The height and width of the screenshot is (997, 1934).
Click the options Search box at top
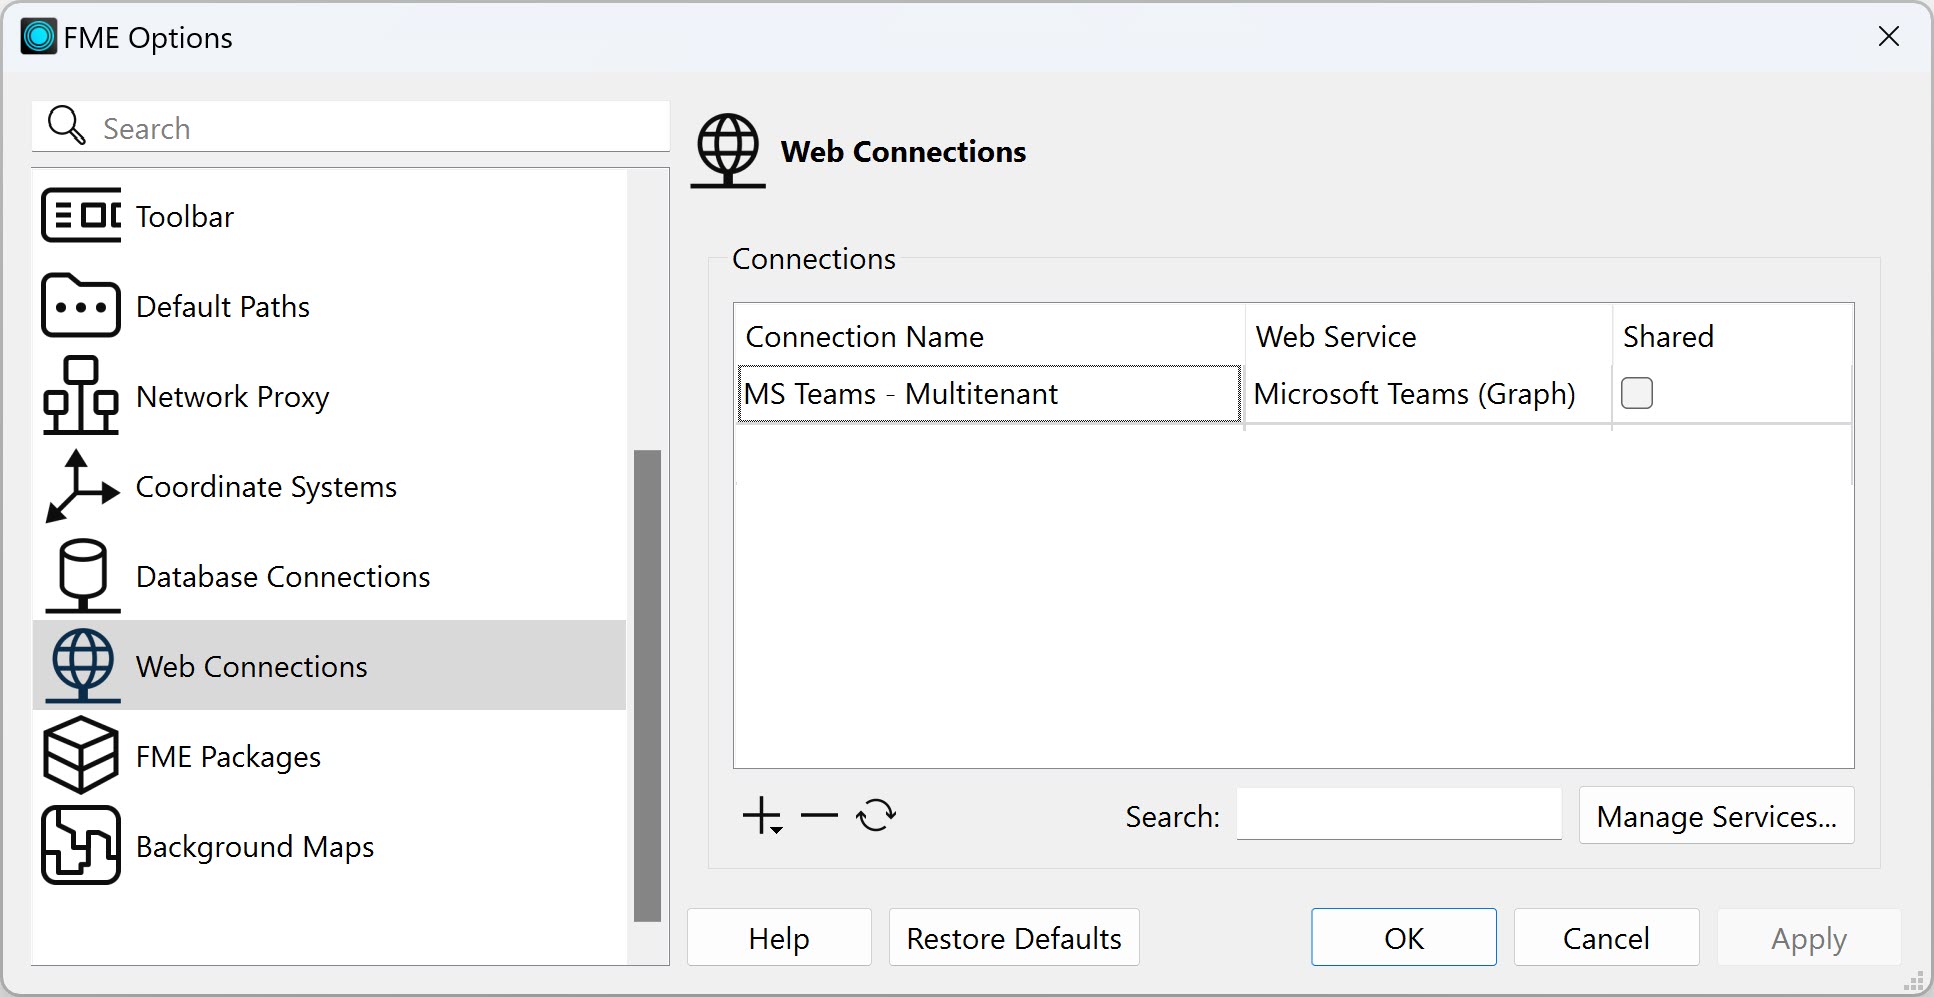380,128
